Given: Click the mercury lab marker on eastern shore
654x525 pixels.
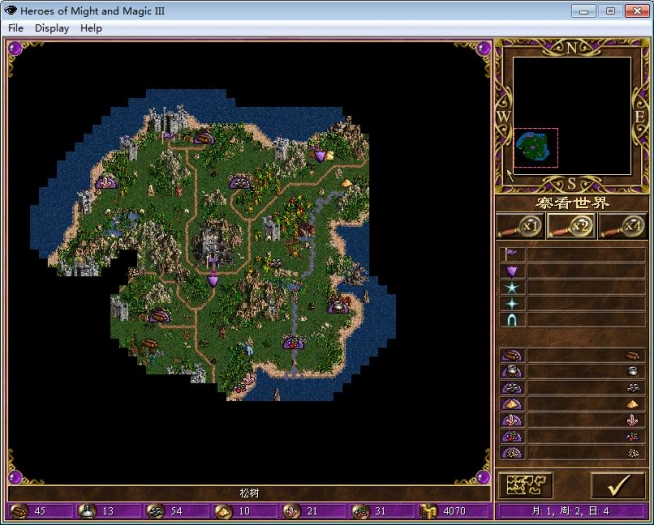Looking at the screenshot, I should coord(338,306).
